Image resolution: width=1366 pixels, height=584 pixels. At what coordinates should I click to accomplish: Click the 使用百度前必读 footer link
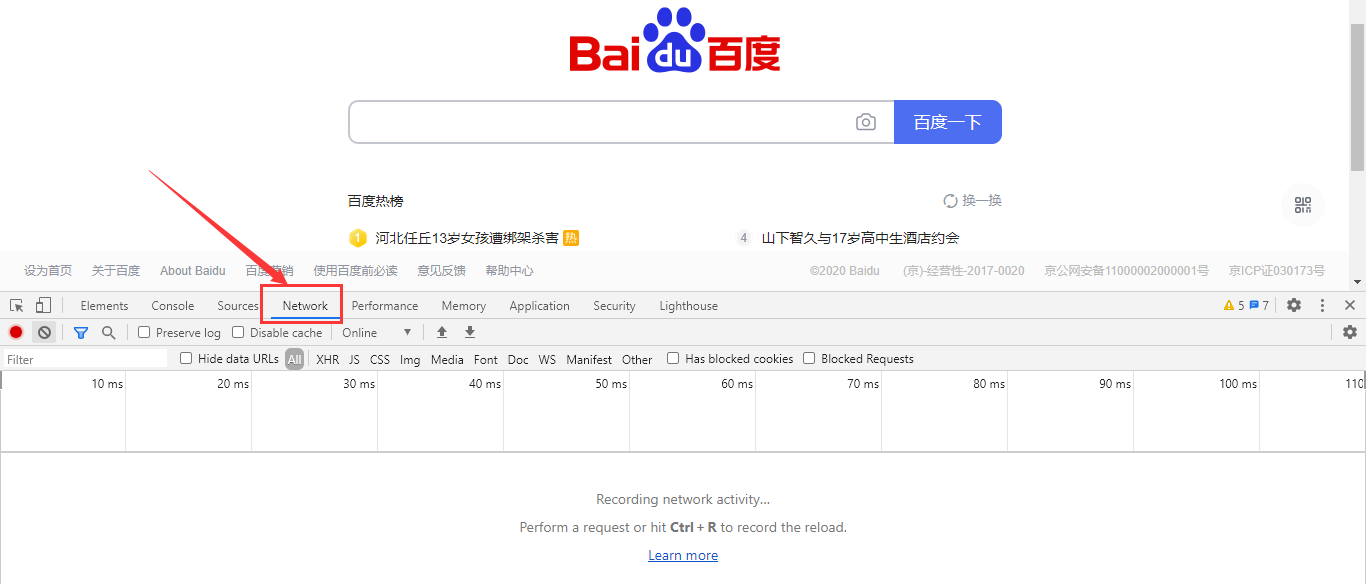tap(355, 271)
